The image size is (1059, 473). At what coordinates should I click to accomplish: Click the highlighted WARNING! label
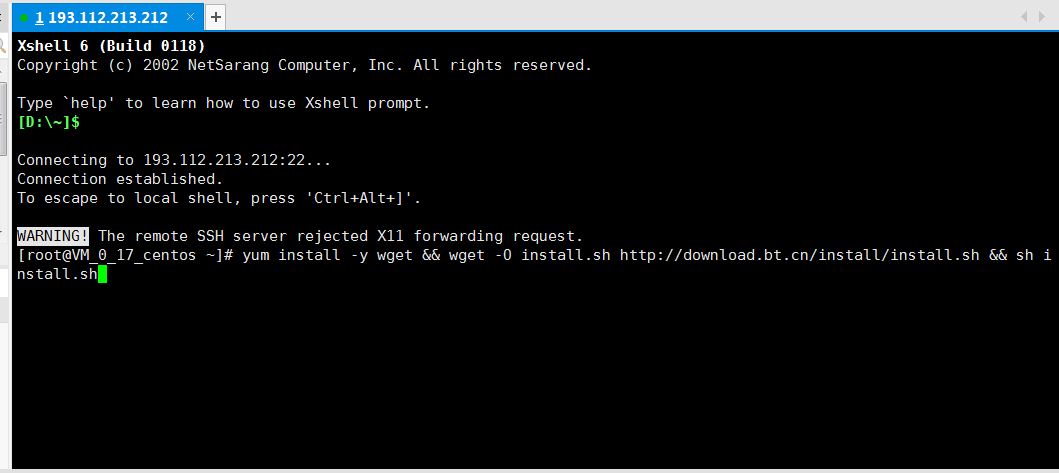pos(53,236)
